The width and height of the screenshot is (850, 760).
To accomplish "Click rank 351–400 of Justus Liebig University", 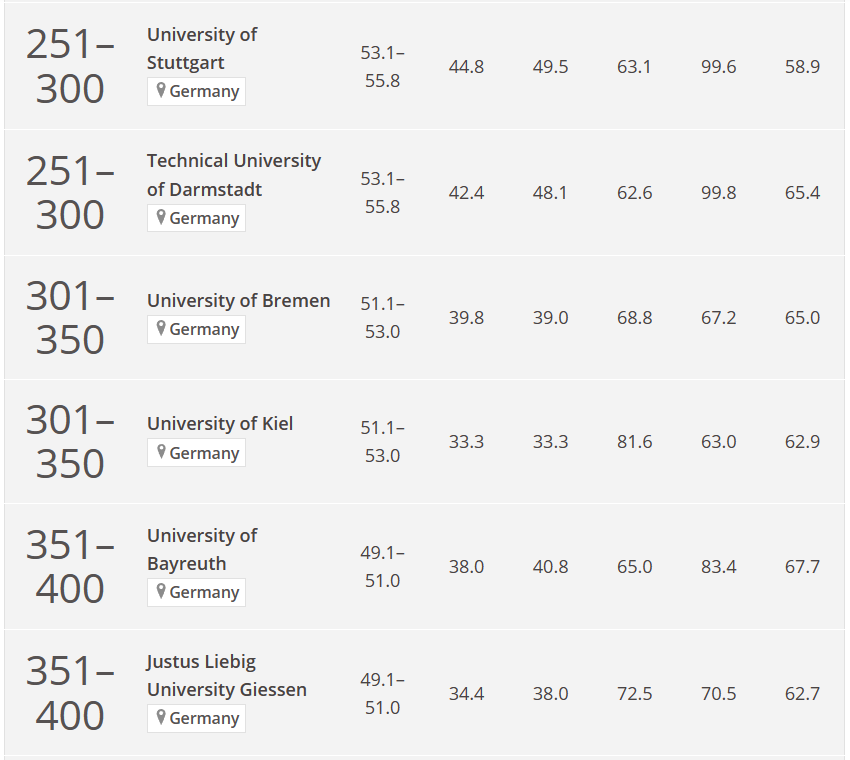I will [70, 693].
